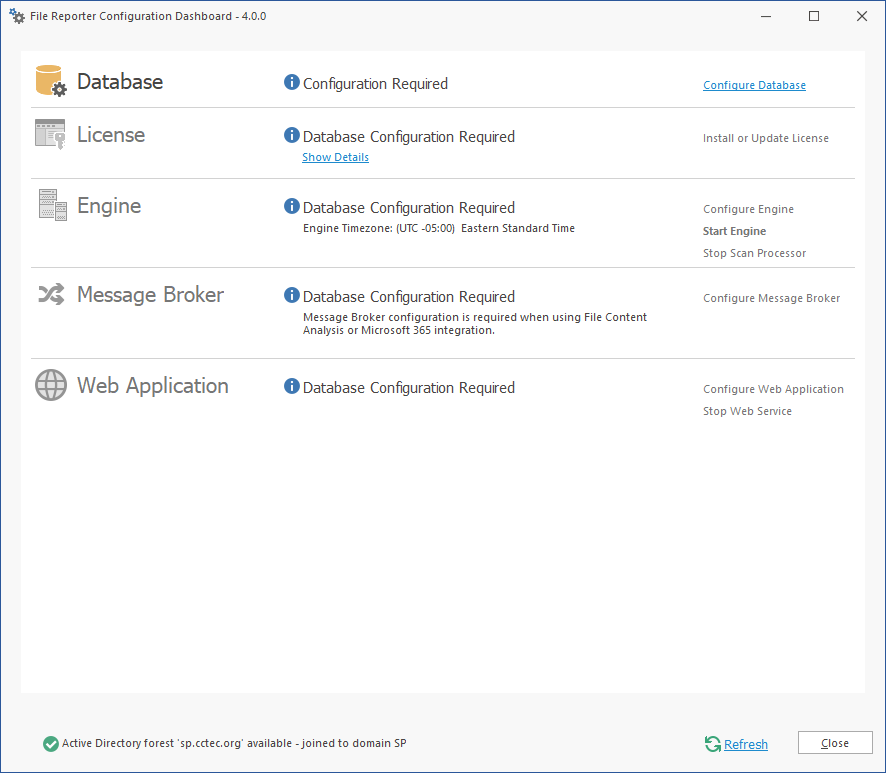This screenshot has width=886, height=773.
Task: Choose Configure Web Application
Action: (773, 389)
